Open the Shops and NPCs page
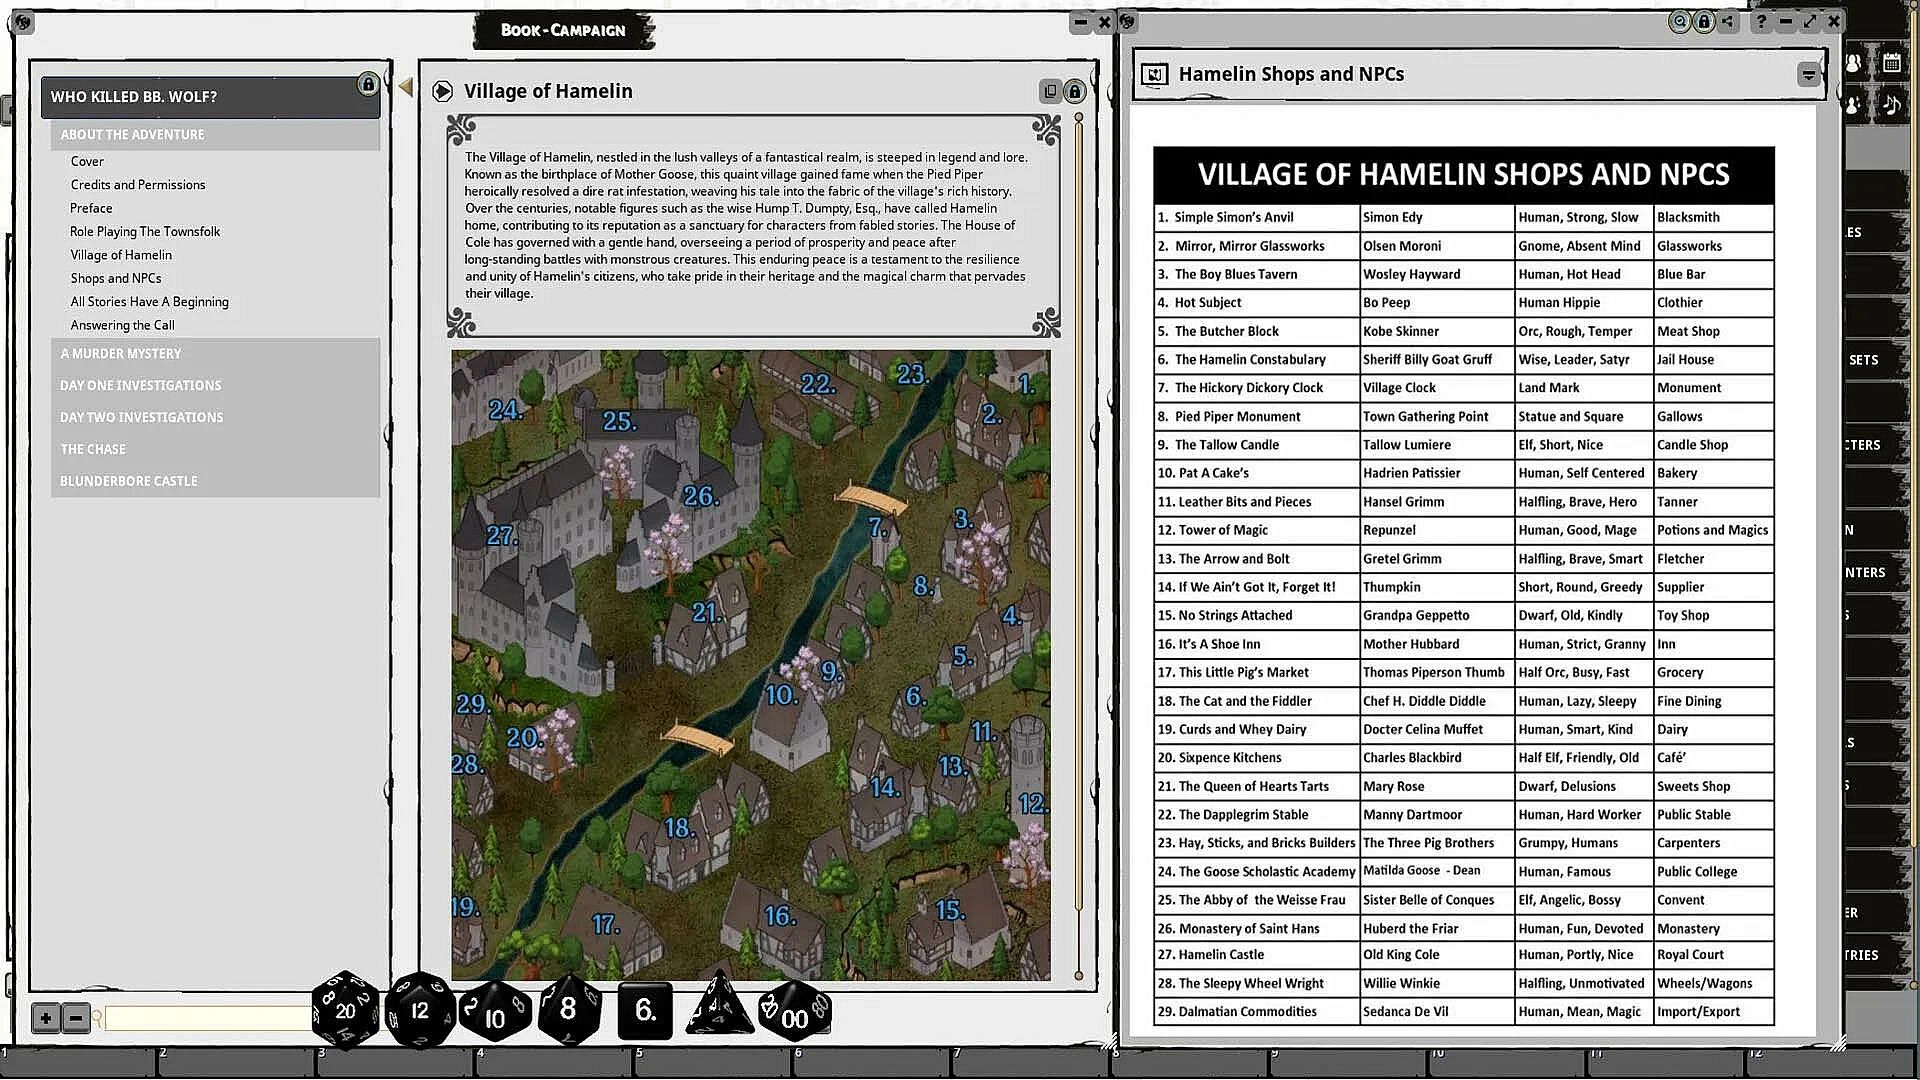The width and height of the screenshot is (1920, 1080). 116,278
